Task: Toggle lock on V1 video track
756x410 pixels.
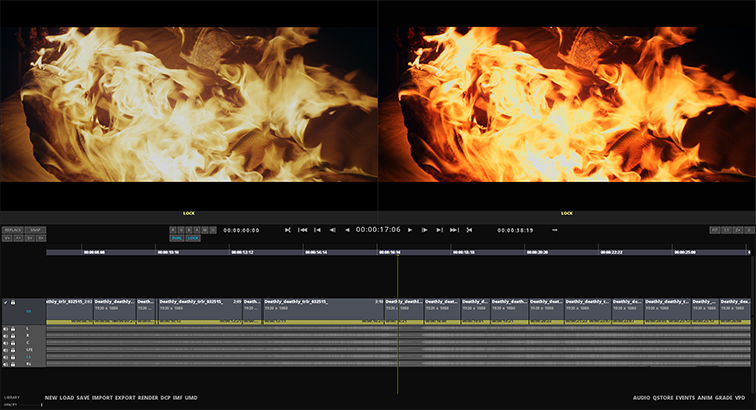Action: (13, 302)
